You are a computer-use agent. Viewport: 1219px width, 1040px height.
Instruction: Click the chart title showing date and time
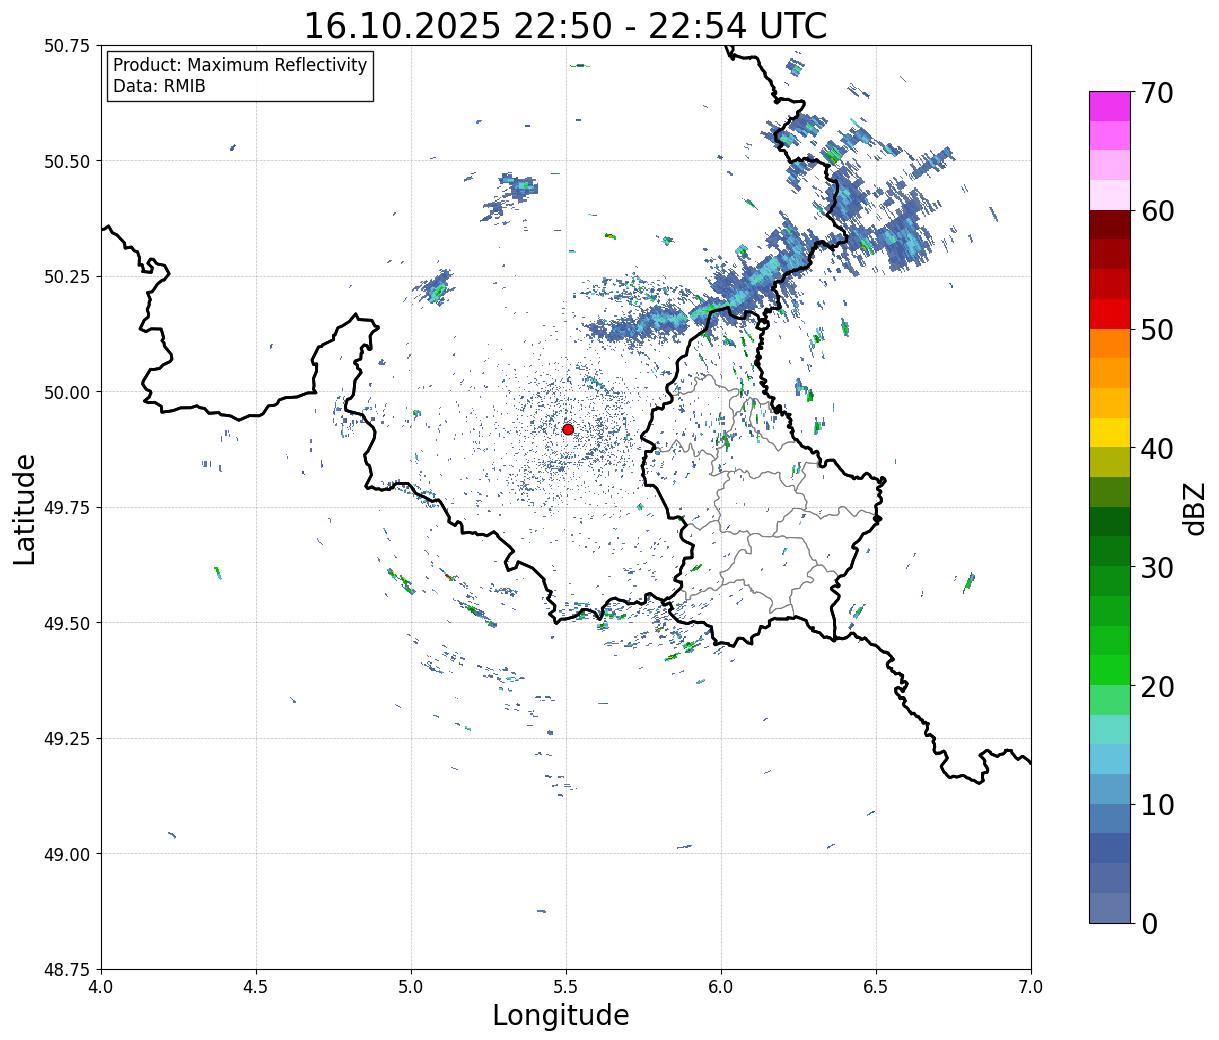565,26
